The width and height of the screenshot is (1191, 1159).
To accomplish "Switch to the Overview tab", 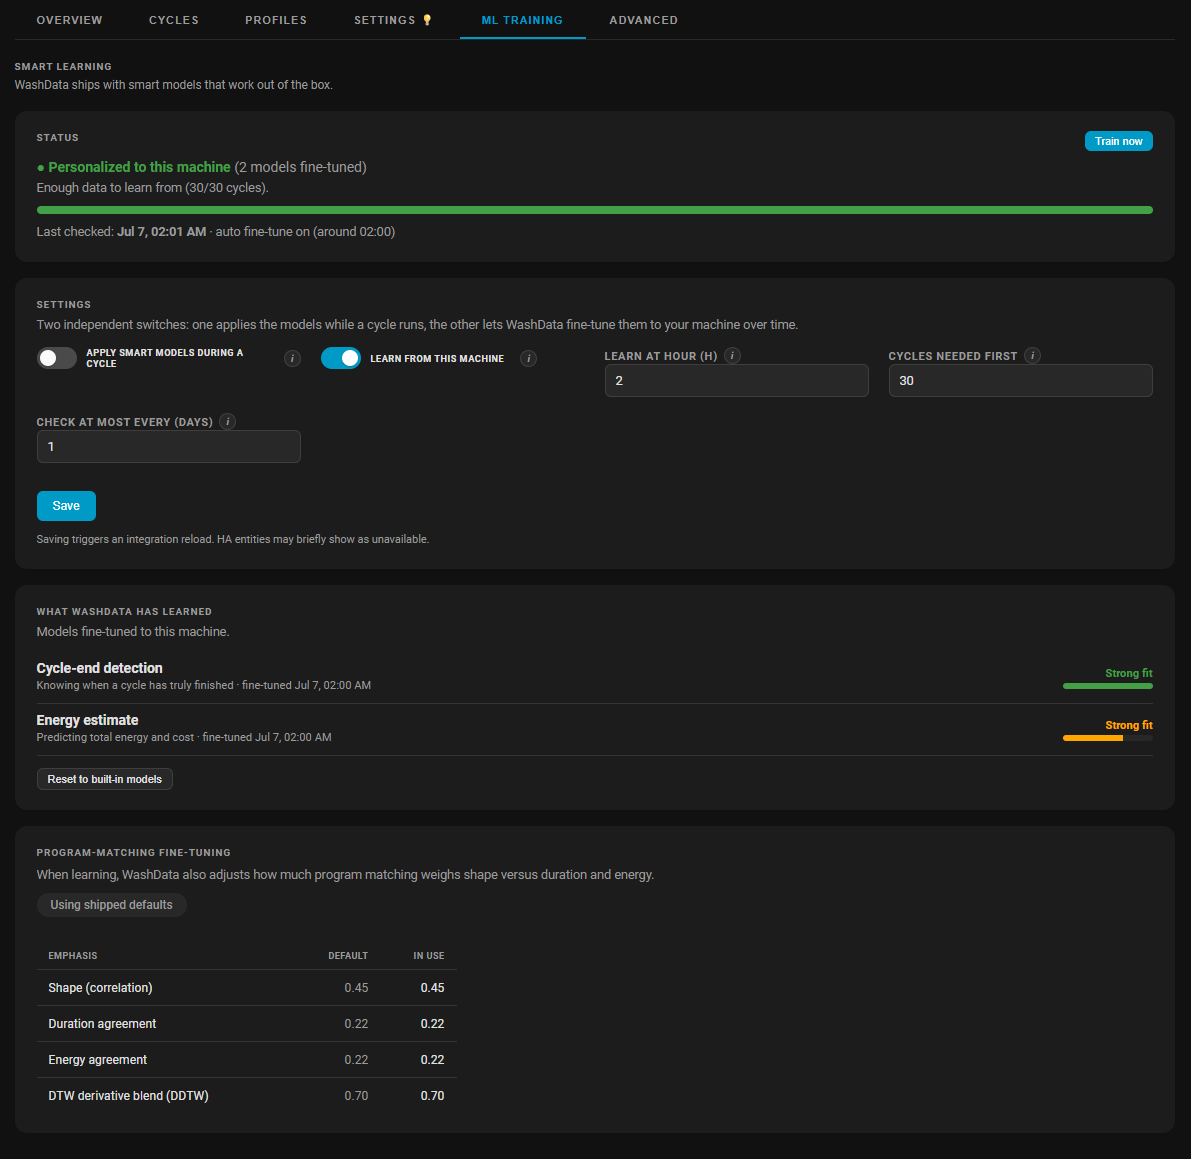I will tap(69, 20).
